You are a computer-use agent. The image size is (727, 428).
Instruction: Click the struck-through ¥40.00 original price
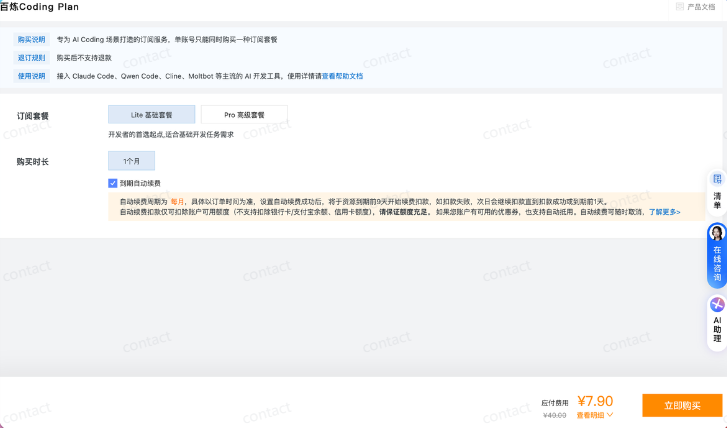(x=555, y=415)
